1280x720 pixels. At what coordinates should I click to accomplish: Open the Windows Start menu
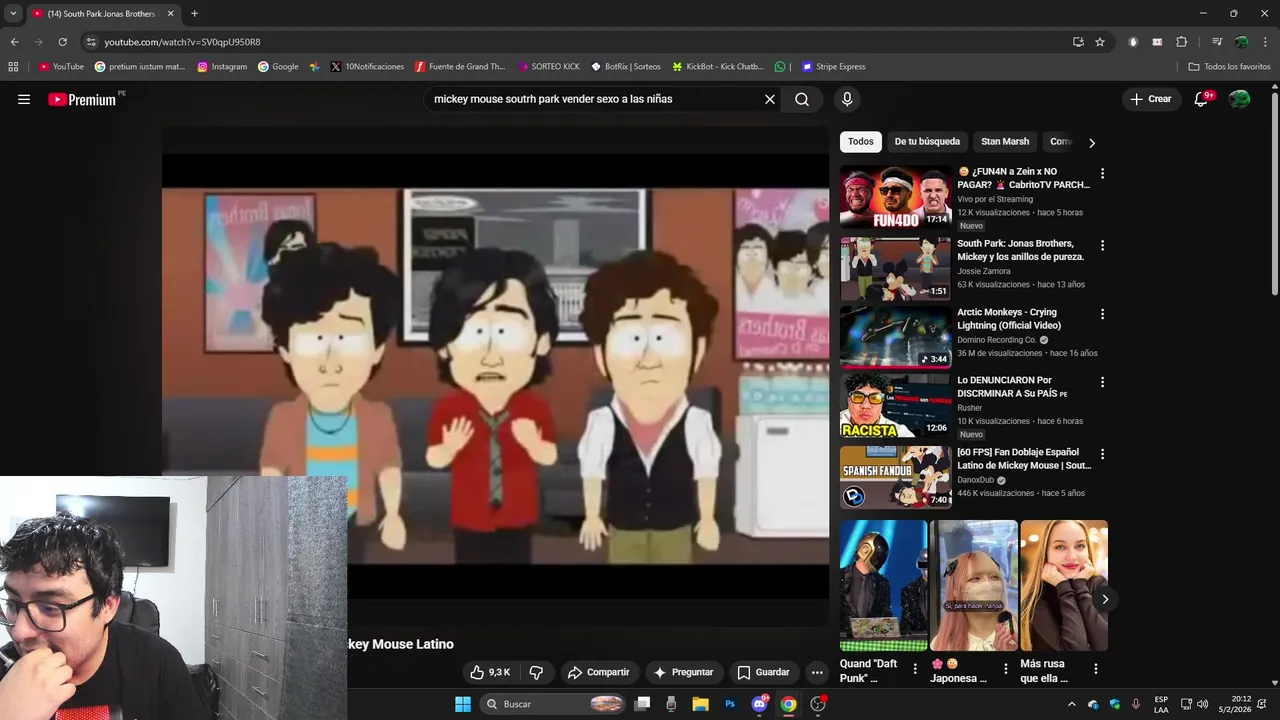[x=463, y=704]
